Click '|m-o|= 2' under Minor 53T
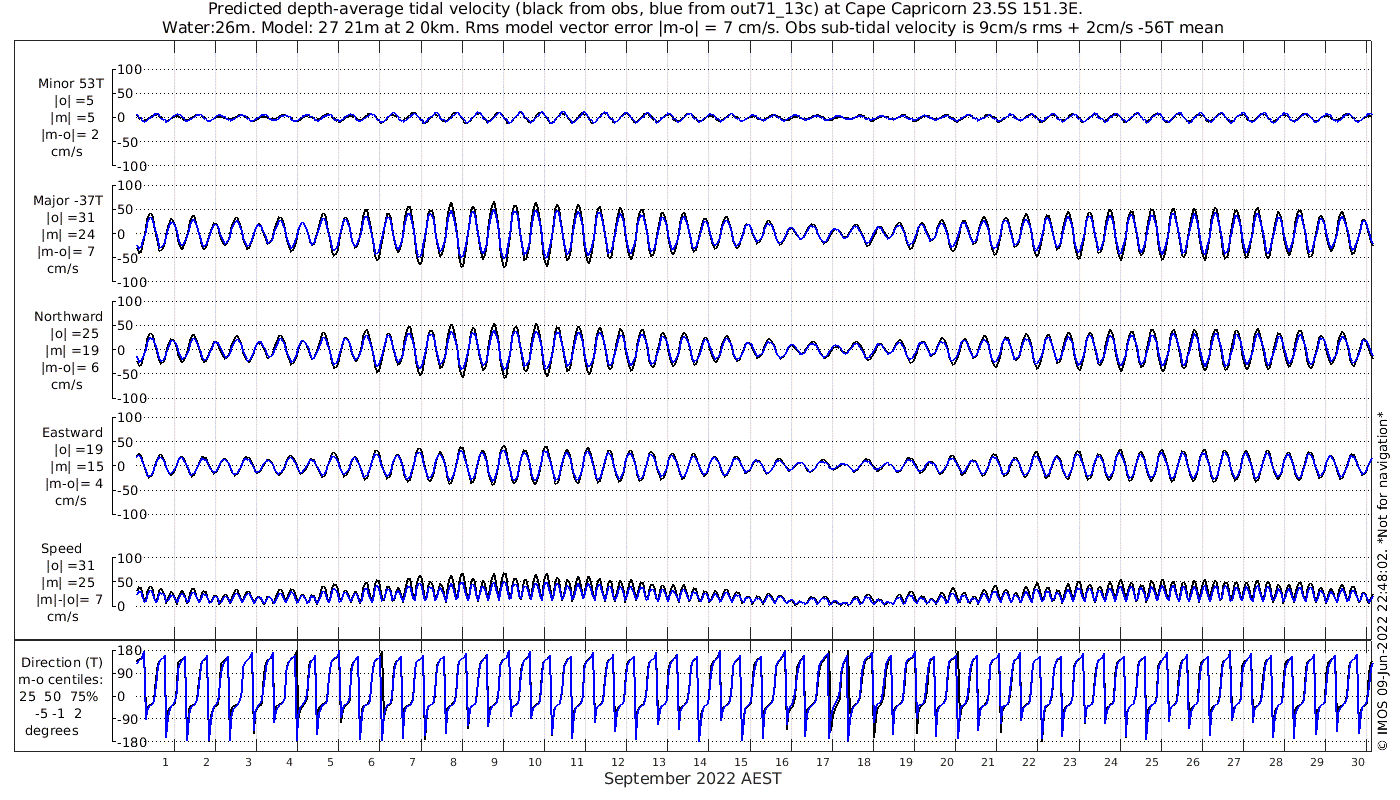This screenshot has width=1400, height=800. (x=70, y=135)
